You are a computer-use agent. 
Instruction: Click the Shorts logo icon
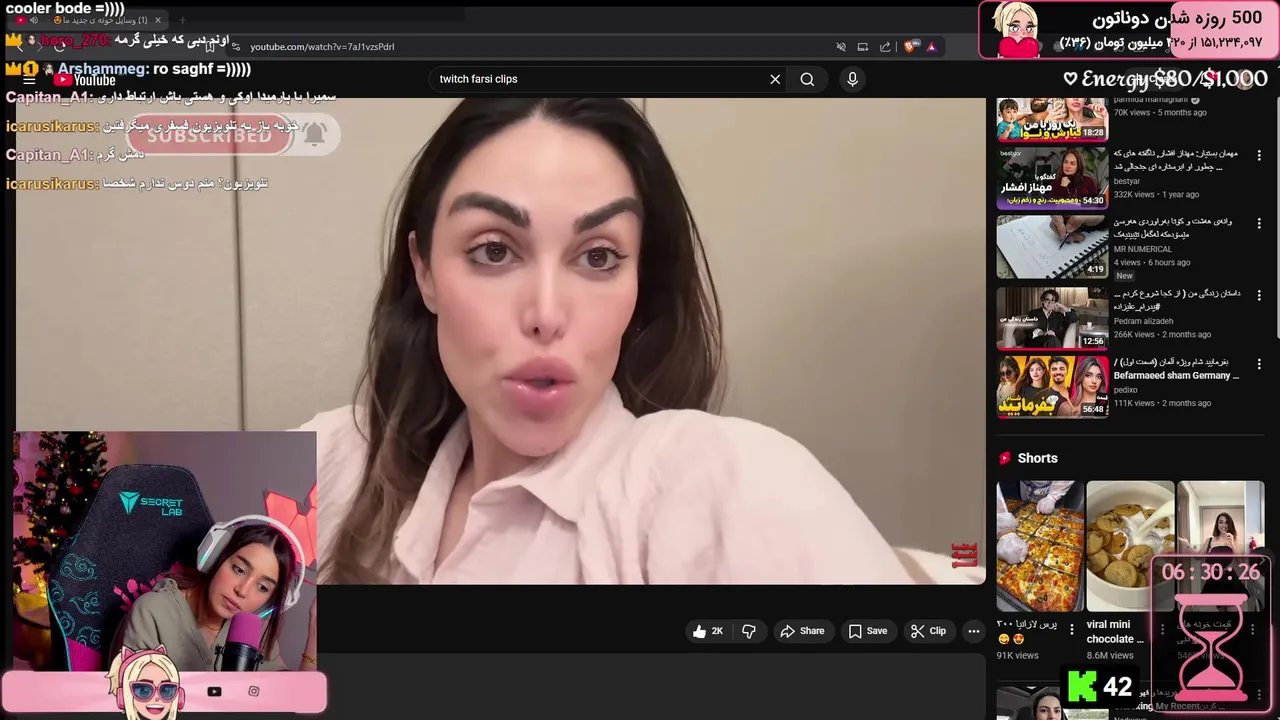(1005, 458)
